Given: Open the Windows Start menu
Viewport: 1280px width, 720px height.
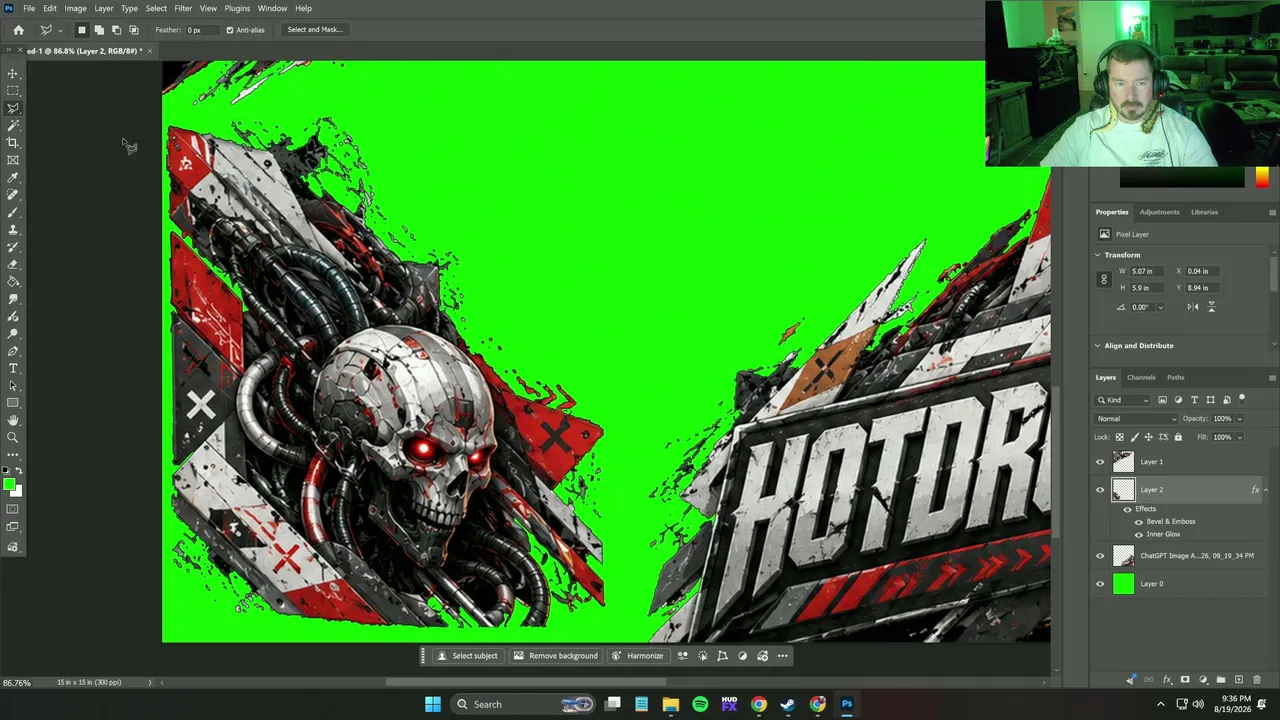Looking at the screenshot, I should click(433, 704).
